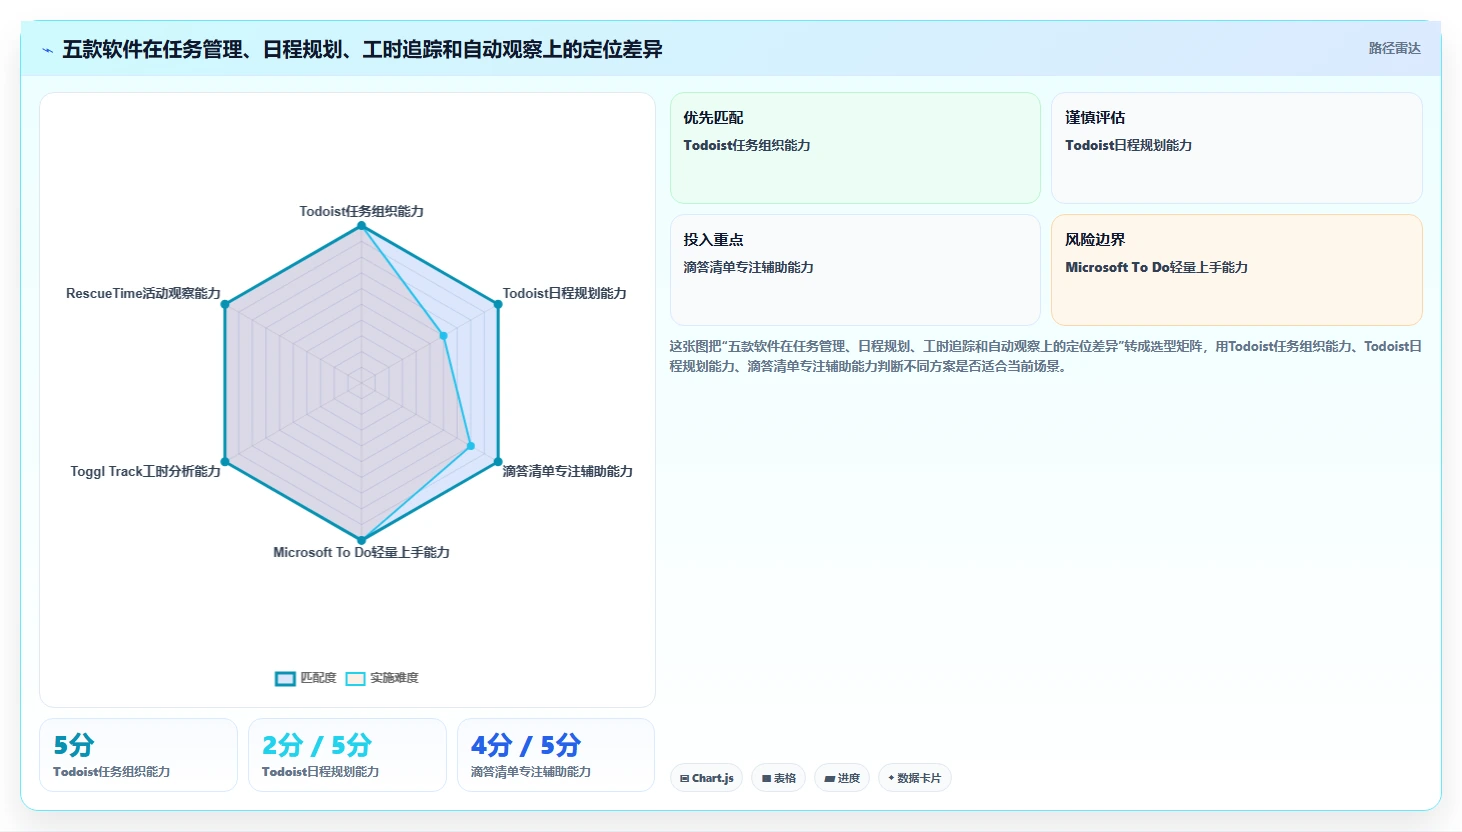Screen dimensions: 1462x832
Task: Click the 路径雷达 label in the header
Action: [x=1394, y=48]
